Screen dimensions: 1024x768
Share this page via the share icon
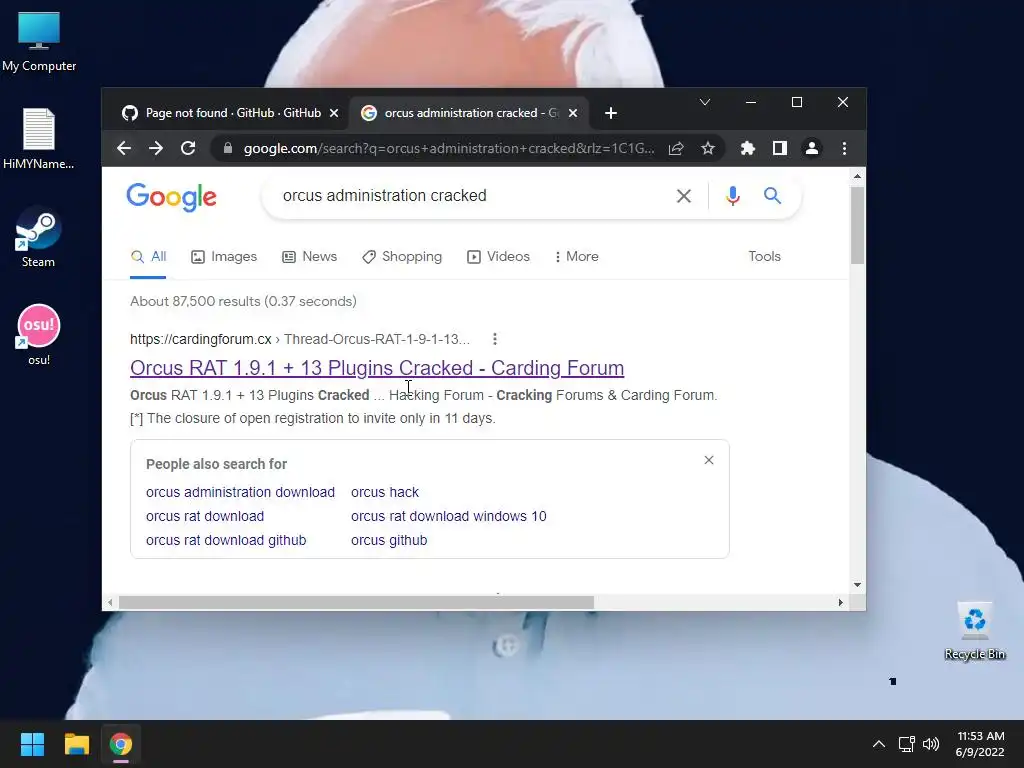click(x=676, y=148)
